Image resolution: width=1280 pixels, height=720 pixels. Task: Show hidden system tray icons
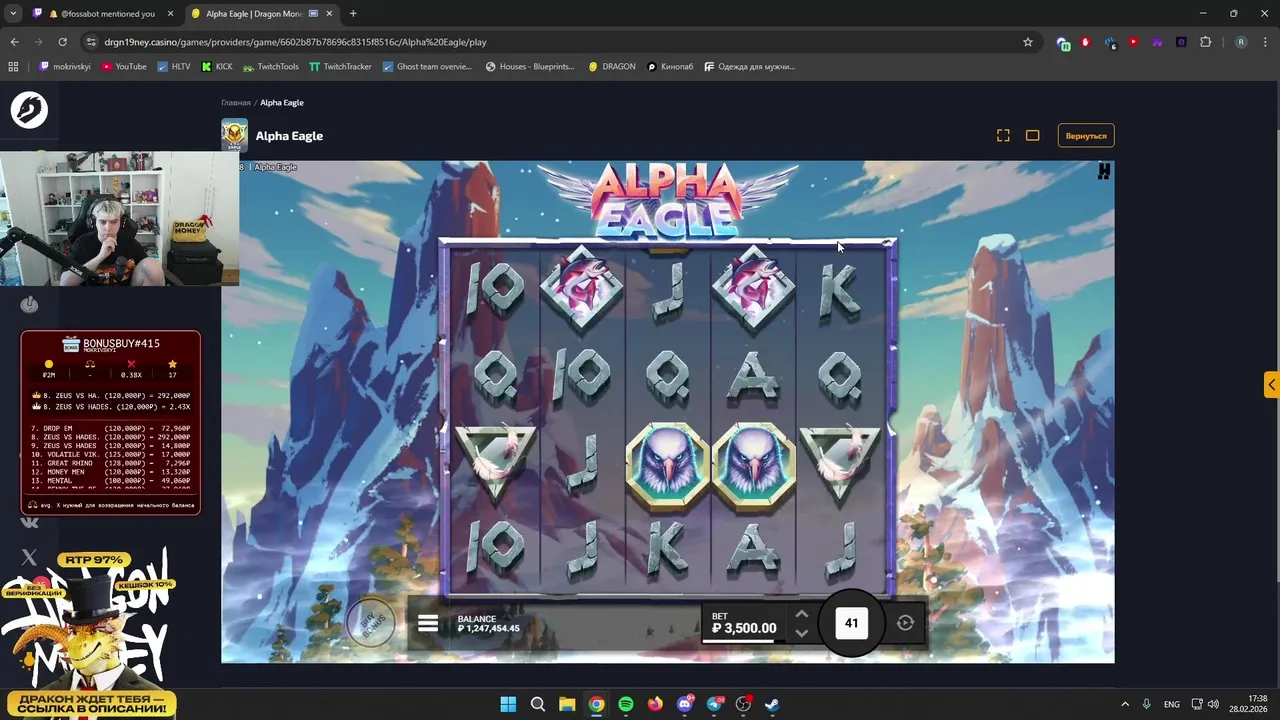pyautogui.click(x=1125, y=704)
